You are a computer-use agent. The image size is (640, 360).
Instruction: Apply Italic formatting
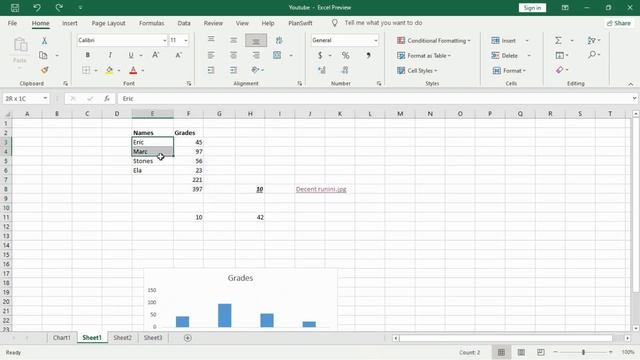[110, 55]
